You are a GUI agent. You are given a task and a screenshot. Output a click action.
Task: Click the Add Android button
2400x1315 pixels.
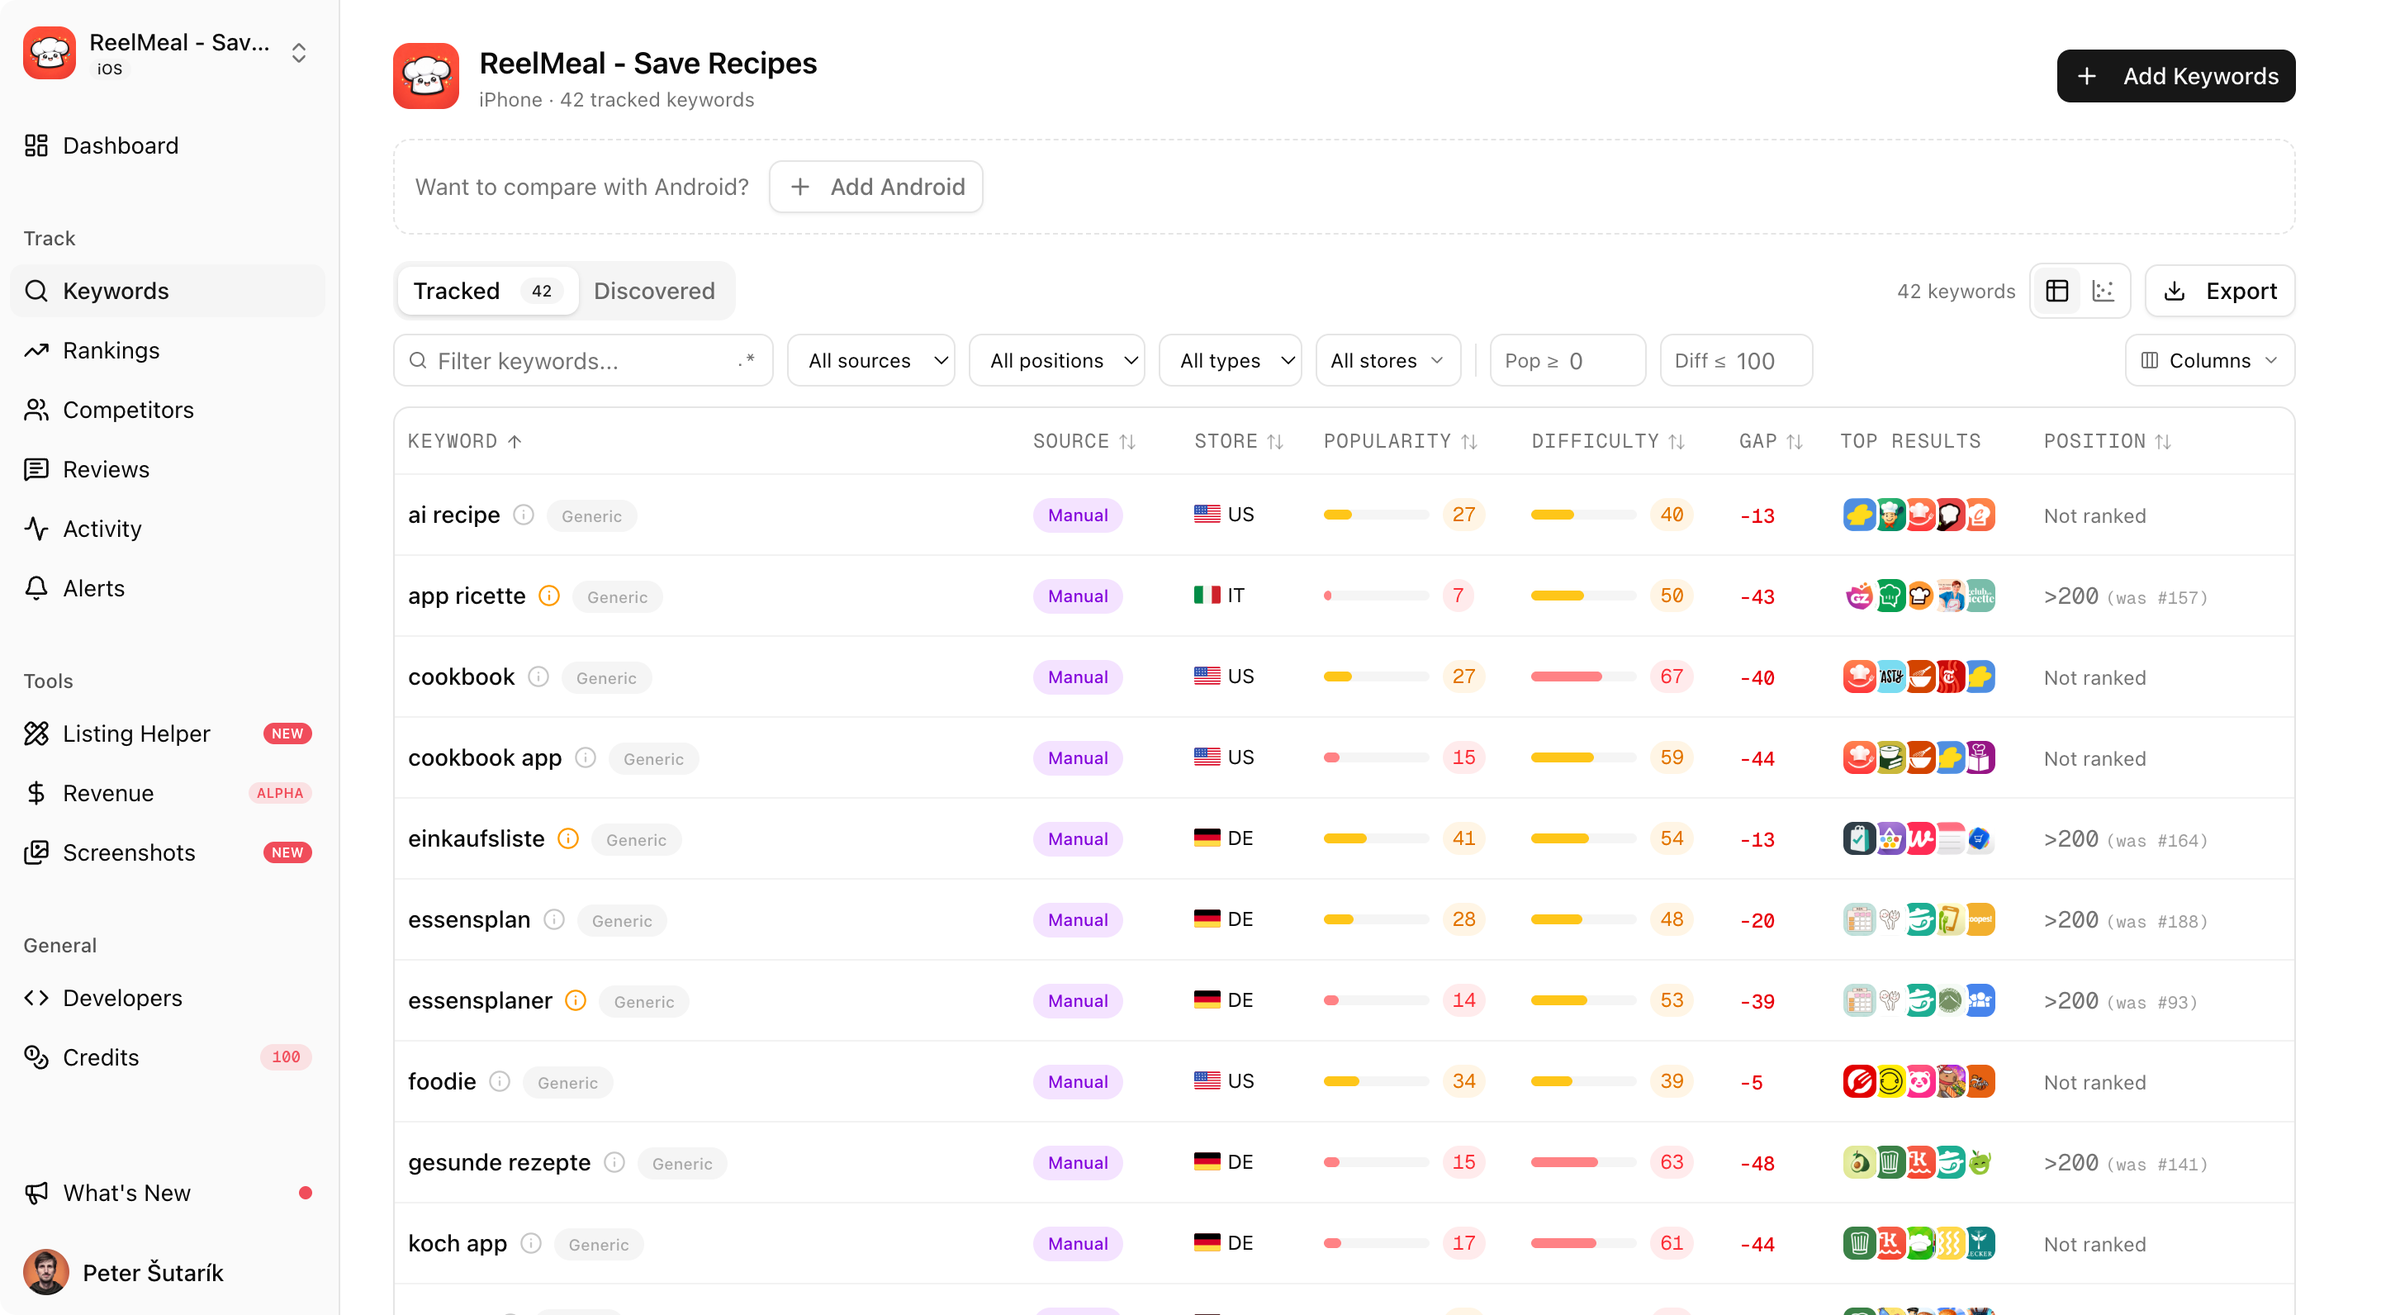coord(876,187)
